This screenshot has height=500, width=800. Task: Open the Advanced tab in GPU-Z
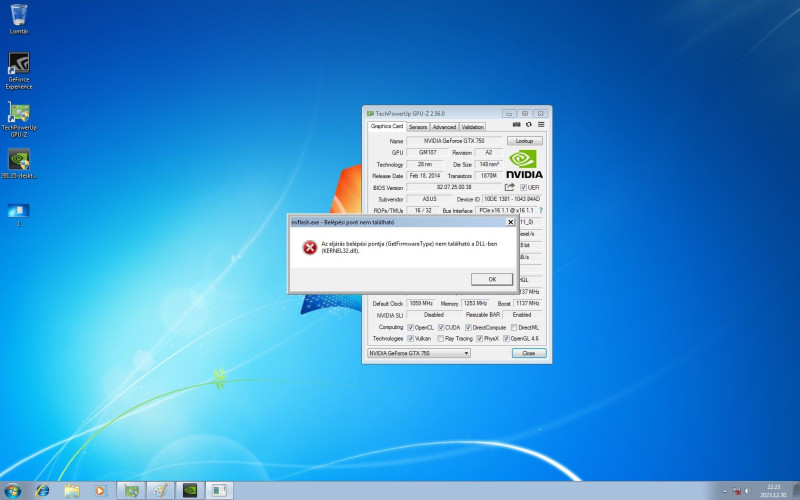(x=444, y=127)
